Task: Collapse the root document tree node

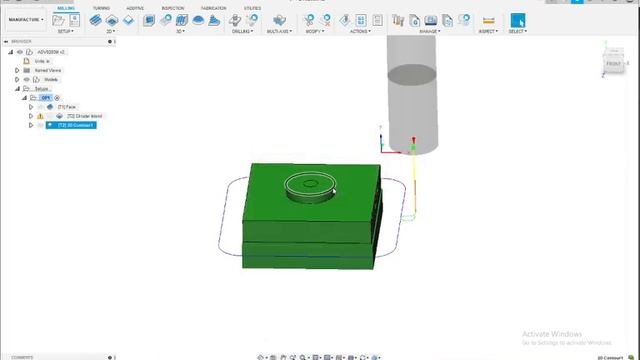Action: click(11, 52)
